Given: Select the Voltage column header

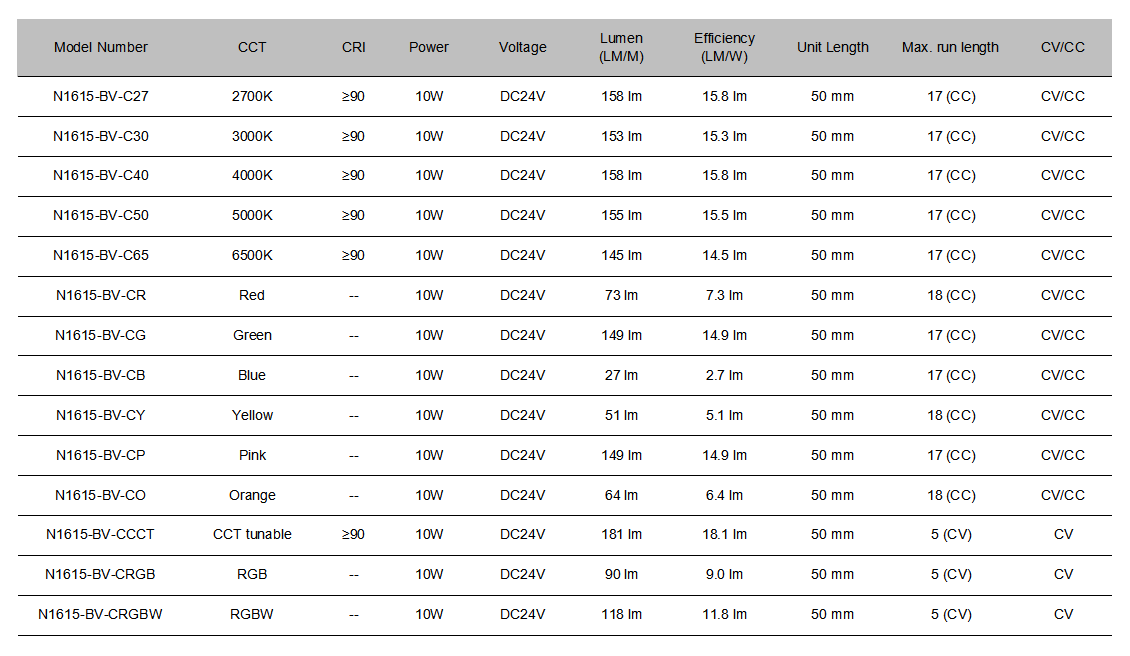Looking at the screenshot, I should [522, 48].
